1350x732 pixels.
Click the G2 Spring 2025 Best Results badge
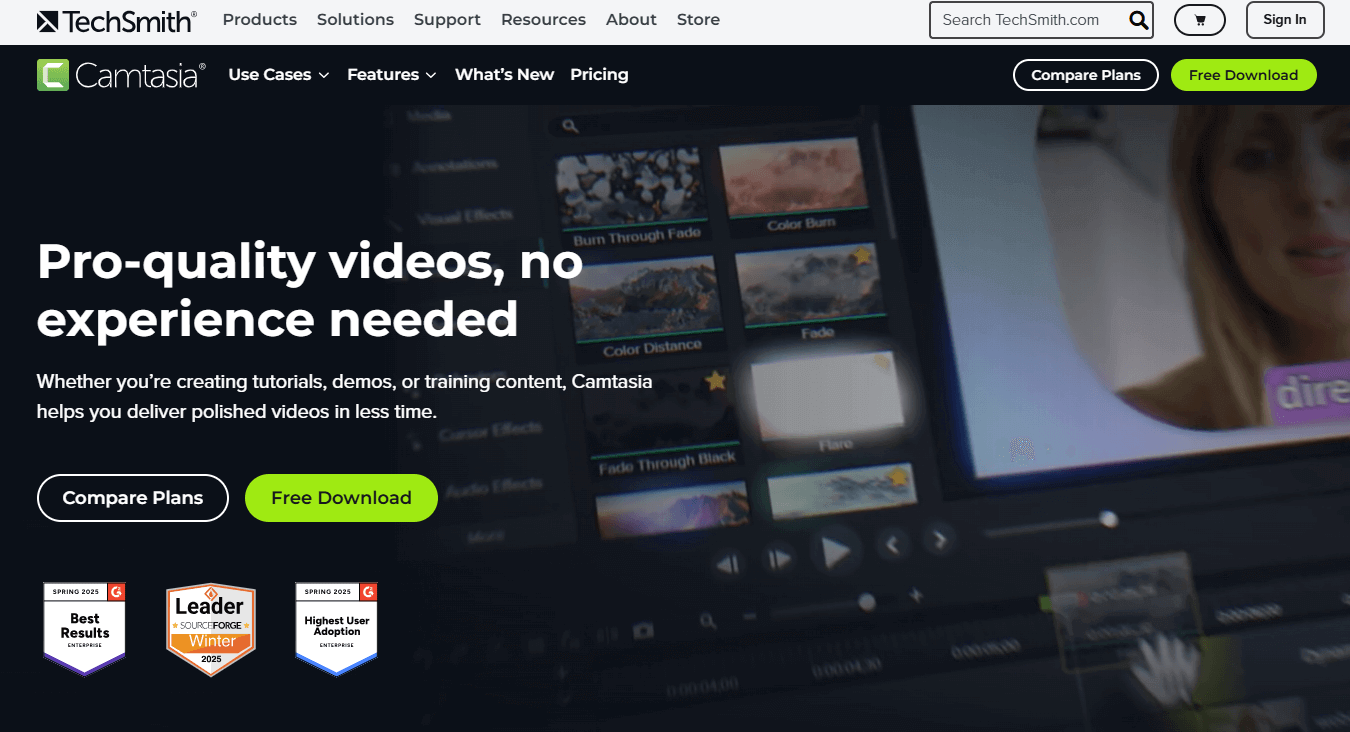[x=84, y=629]
